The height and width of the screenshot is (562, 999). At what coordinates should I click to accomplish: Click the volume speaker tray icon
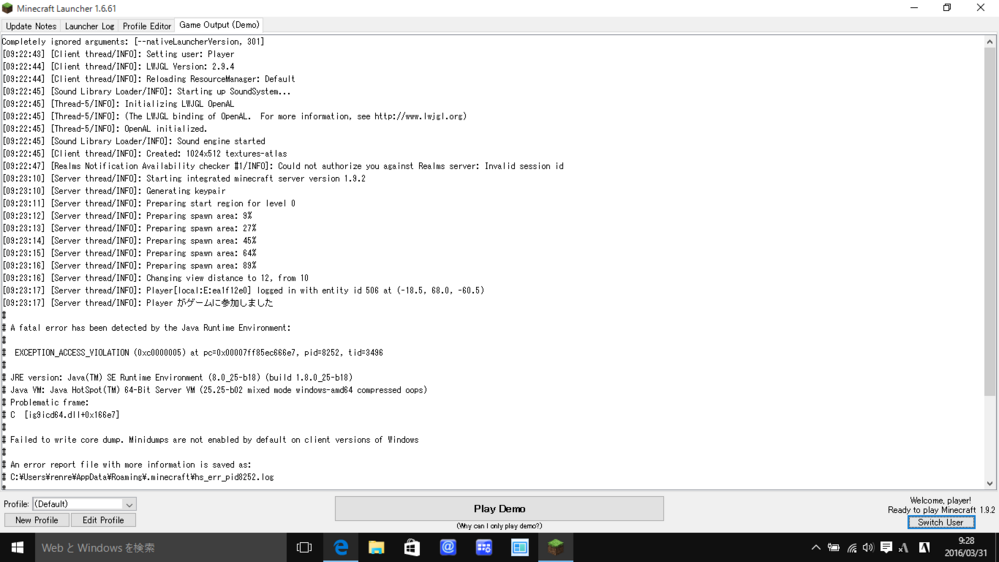pos(868,547)
